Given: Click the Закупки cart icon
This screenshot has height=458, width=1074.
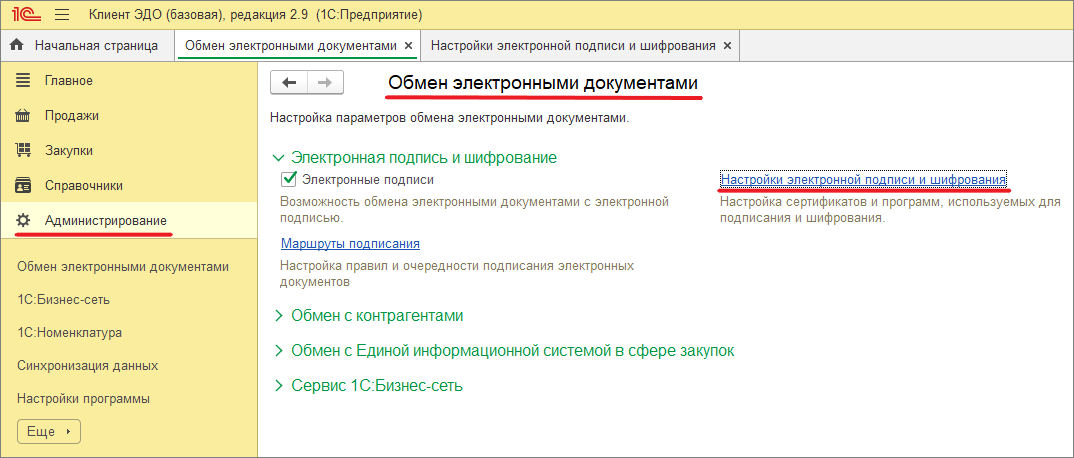Looking at the screenshot, I should click(x=23, y=151).
